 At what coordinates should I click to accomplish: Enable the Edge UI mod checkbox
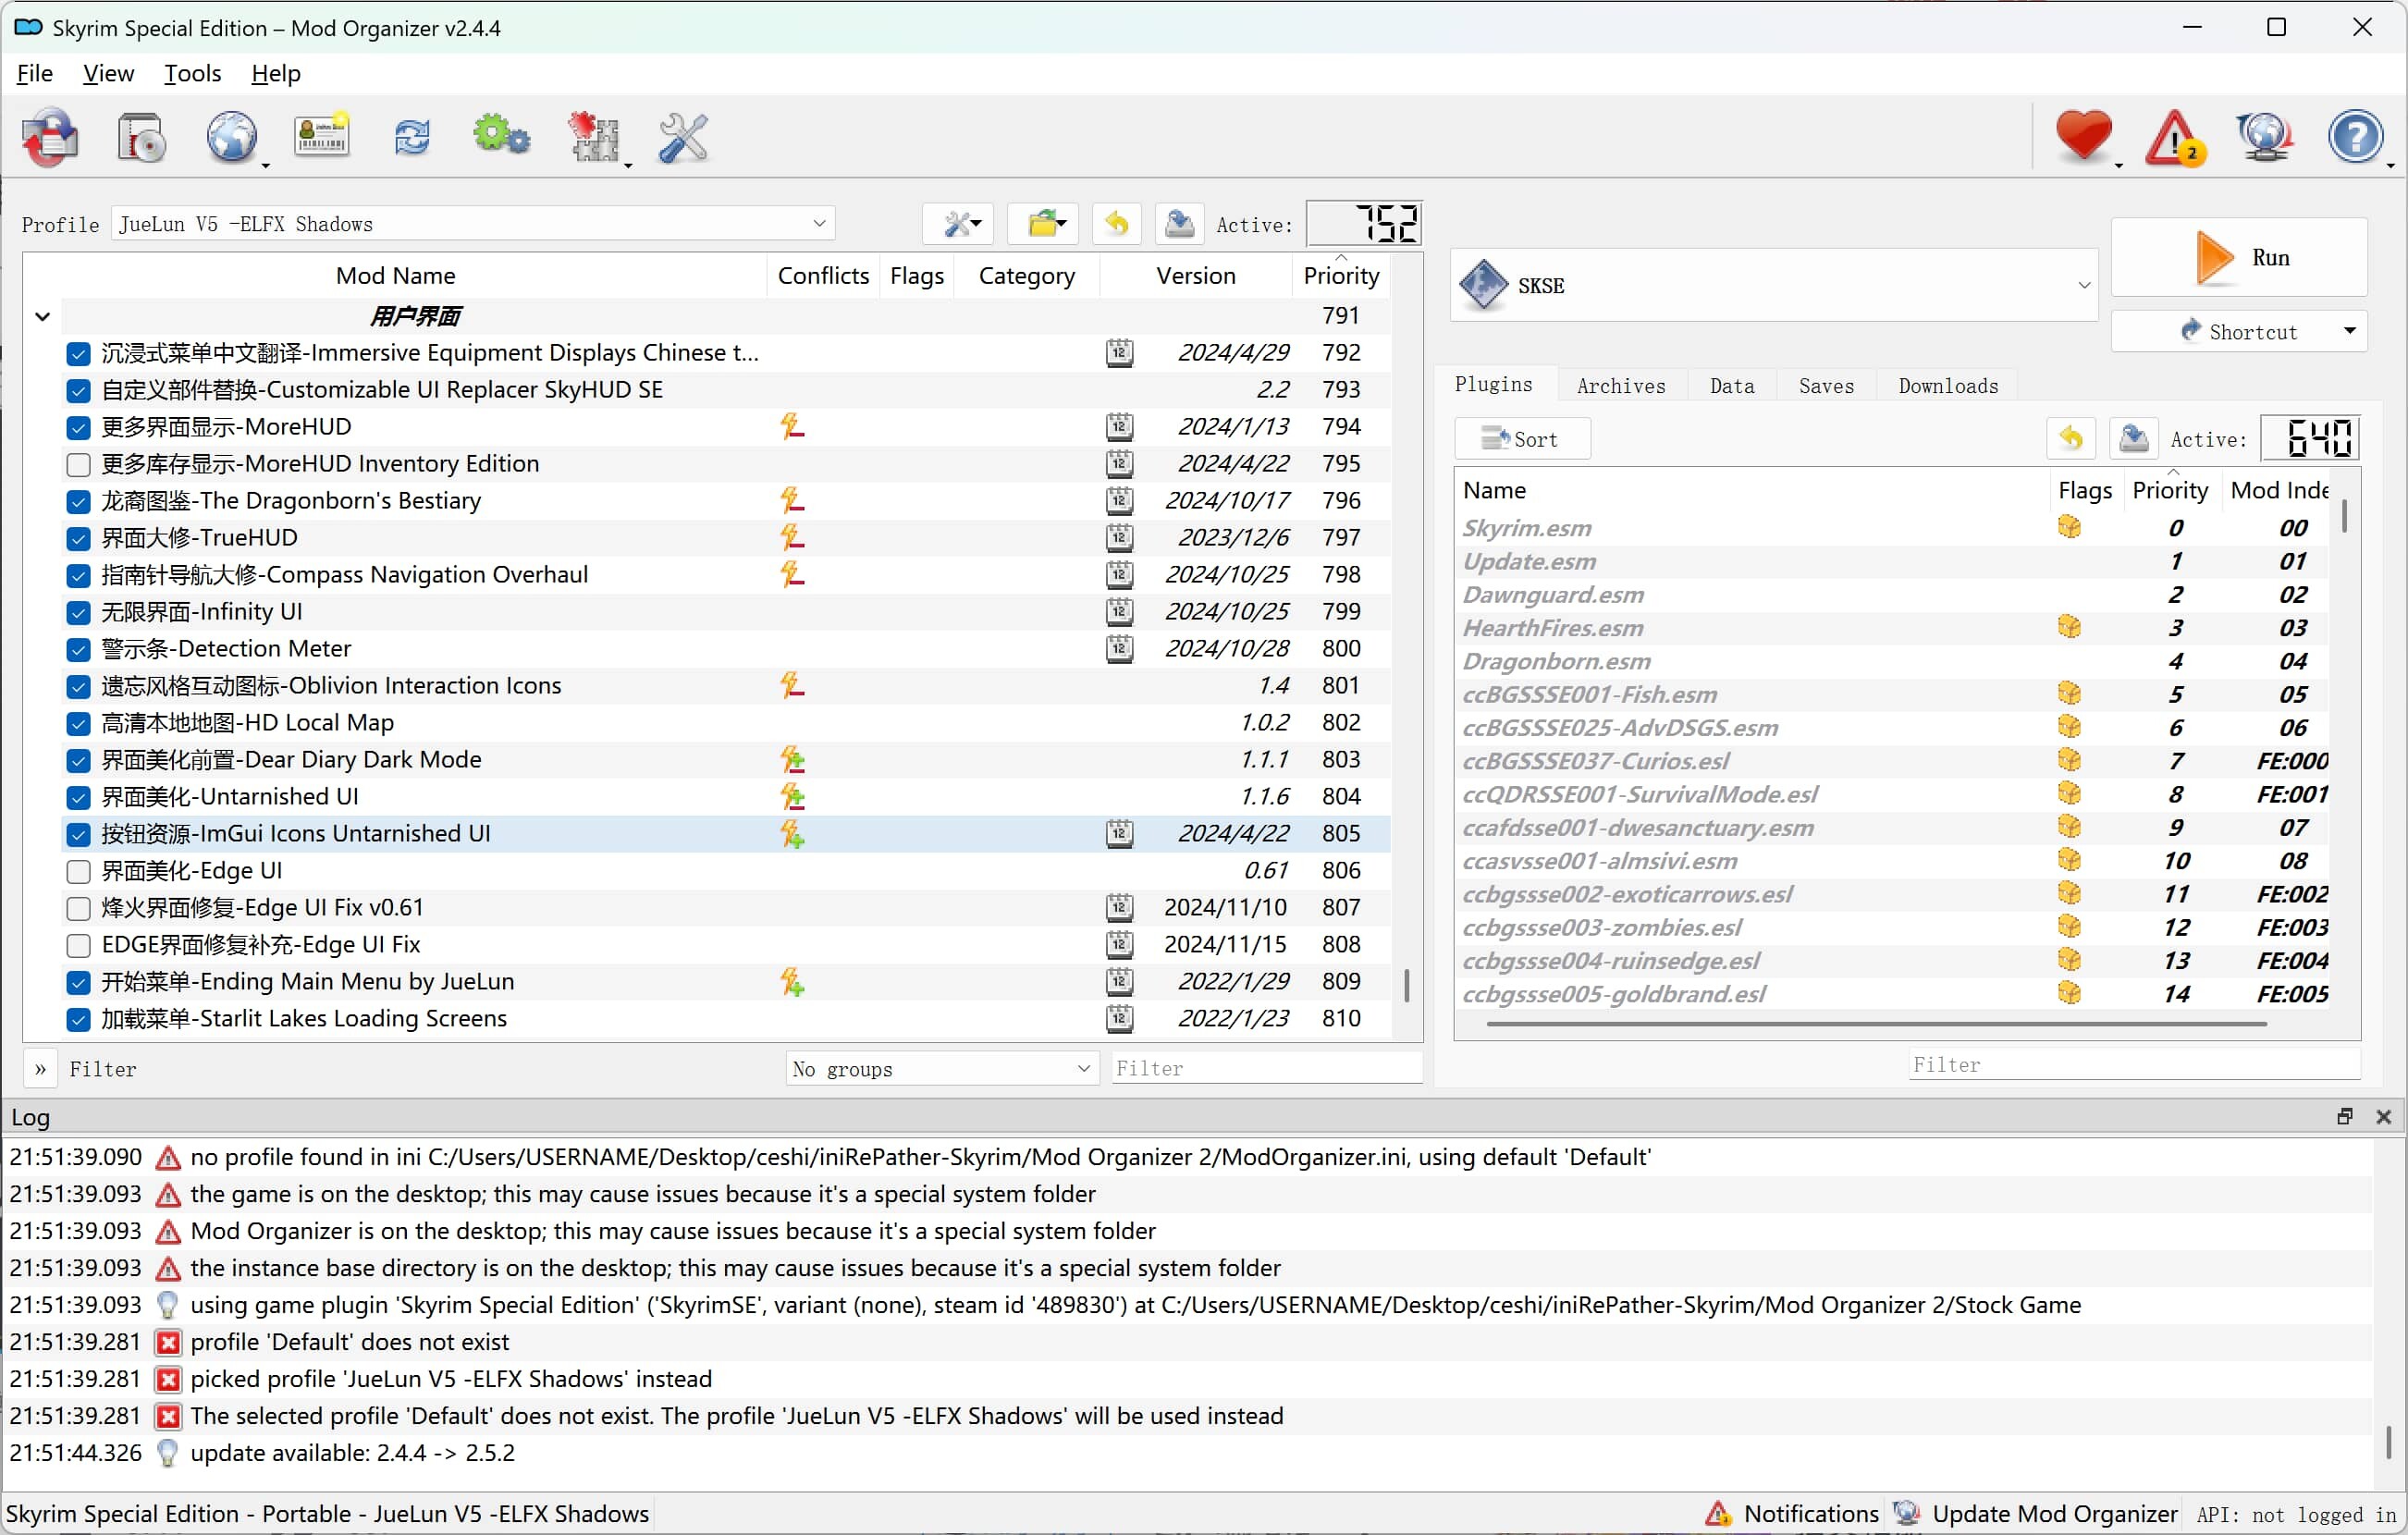point(78,872)
